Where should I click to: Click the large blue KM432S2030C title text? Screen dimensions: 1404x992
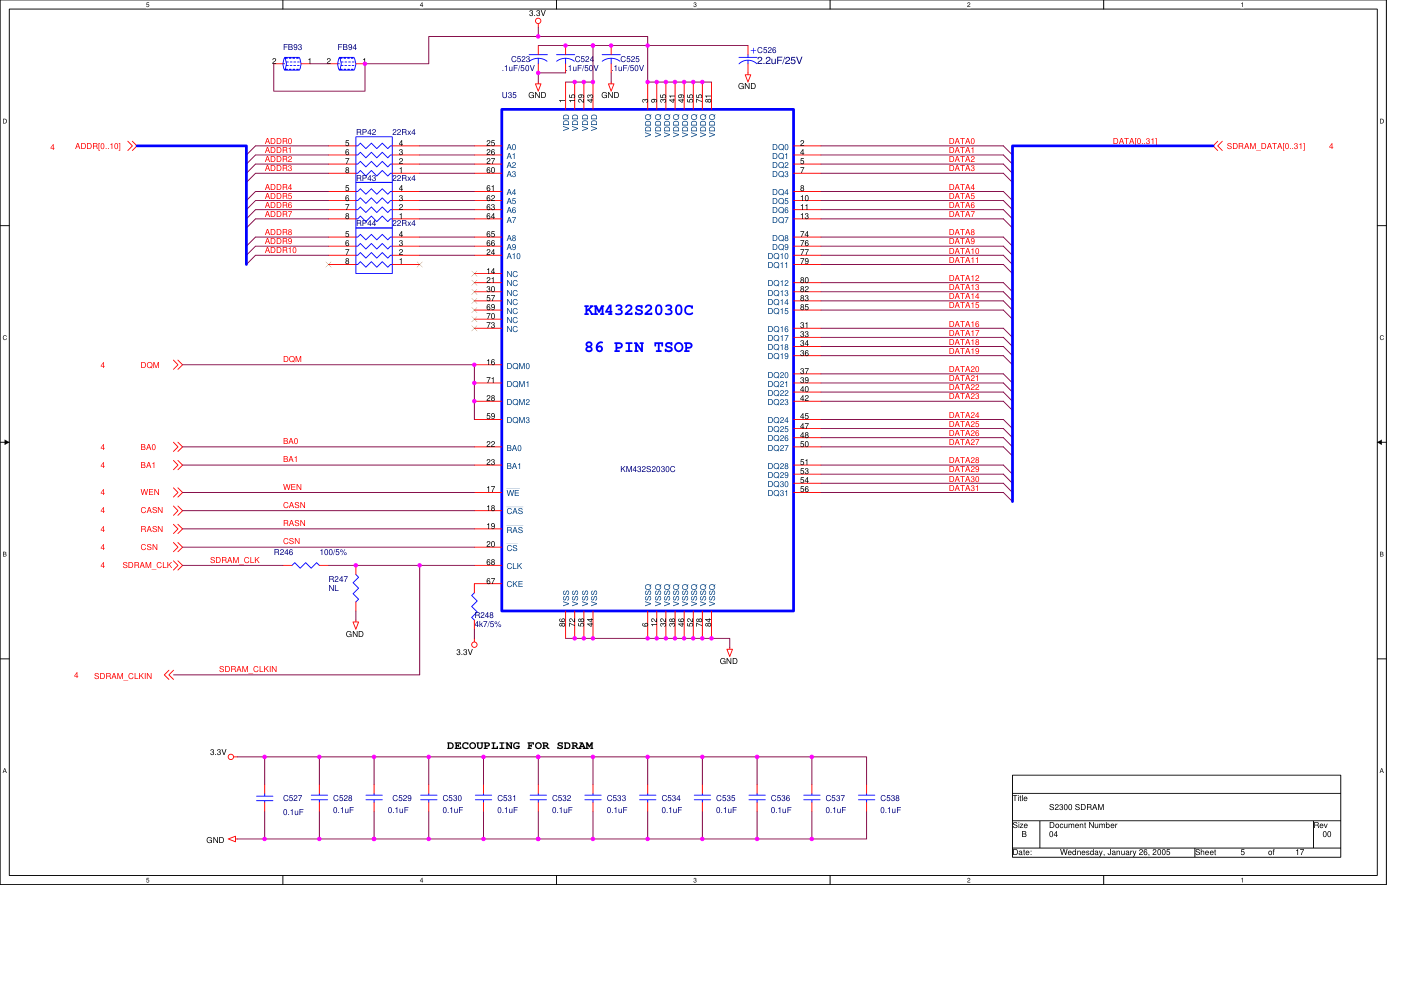639,310
